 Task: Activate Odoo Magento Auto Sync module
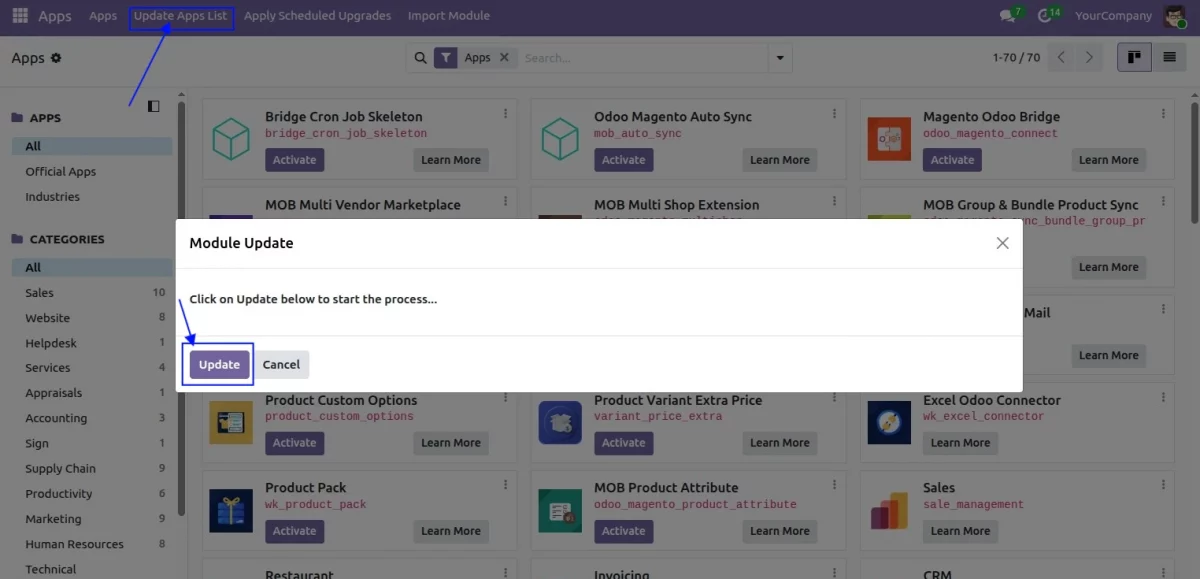click(623, 160)
